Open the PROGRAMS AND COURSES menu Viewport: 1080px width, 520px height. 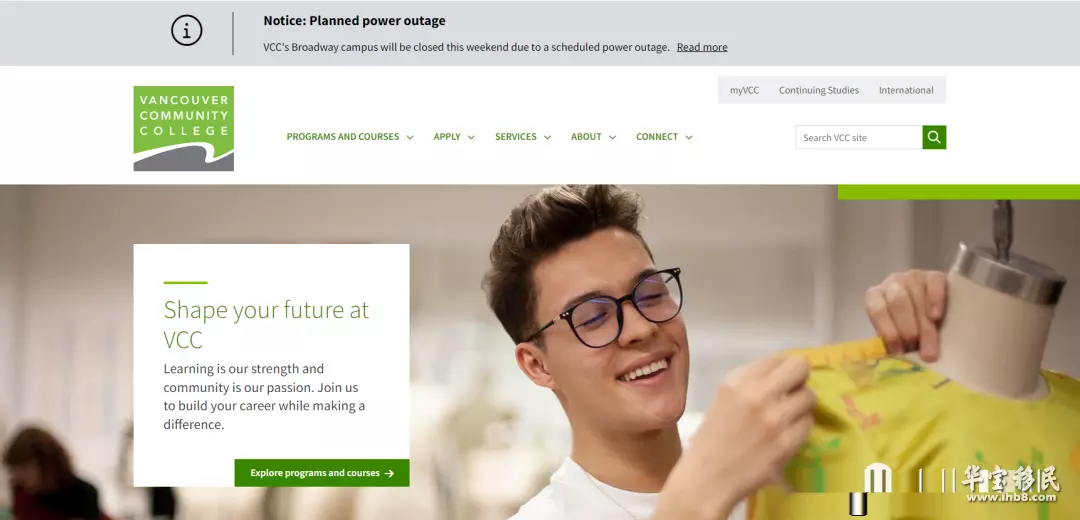click(x=343, y=136)
